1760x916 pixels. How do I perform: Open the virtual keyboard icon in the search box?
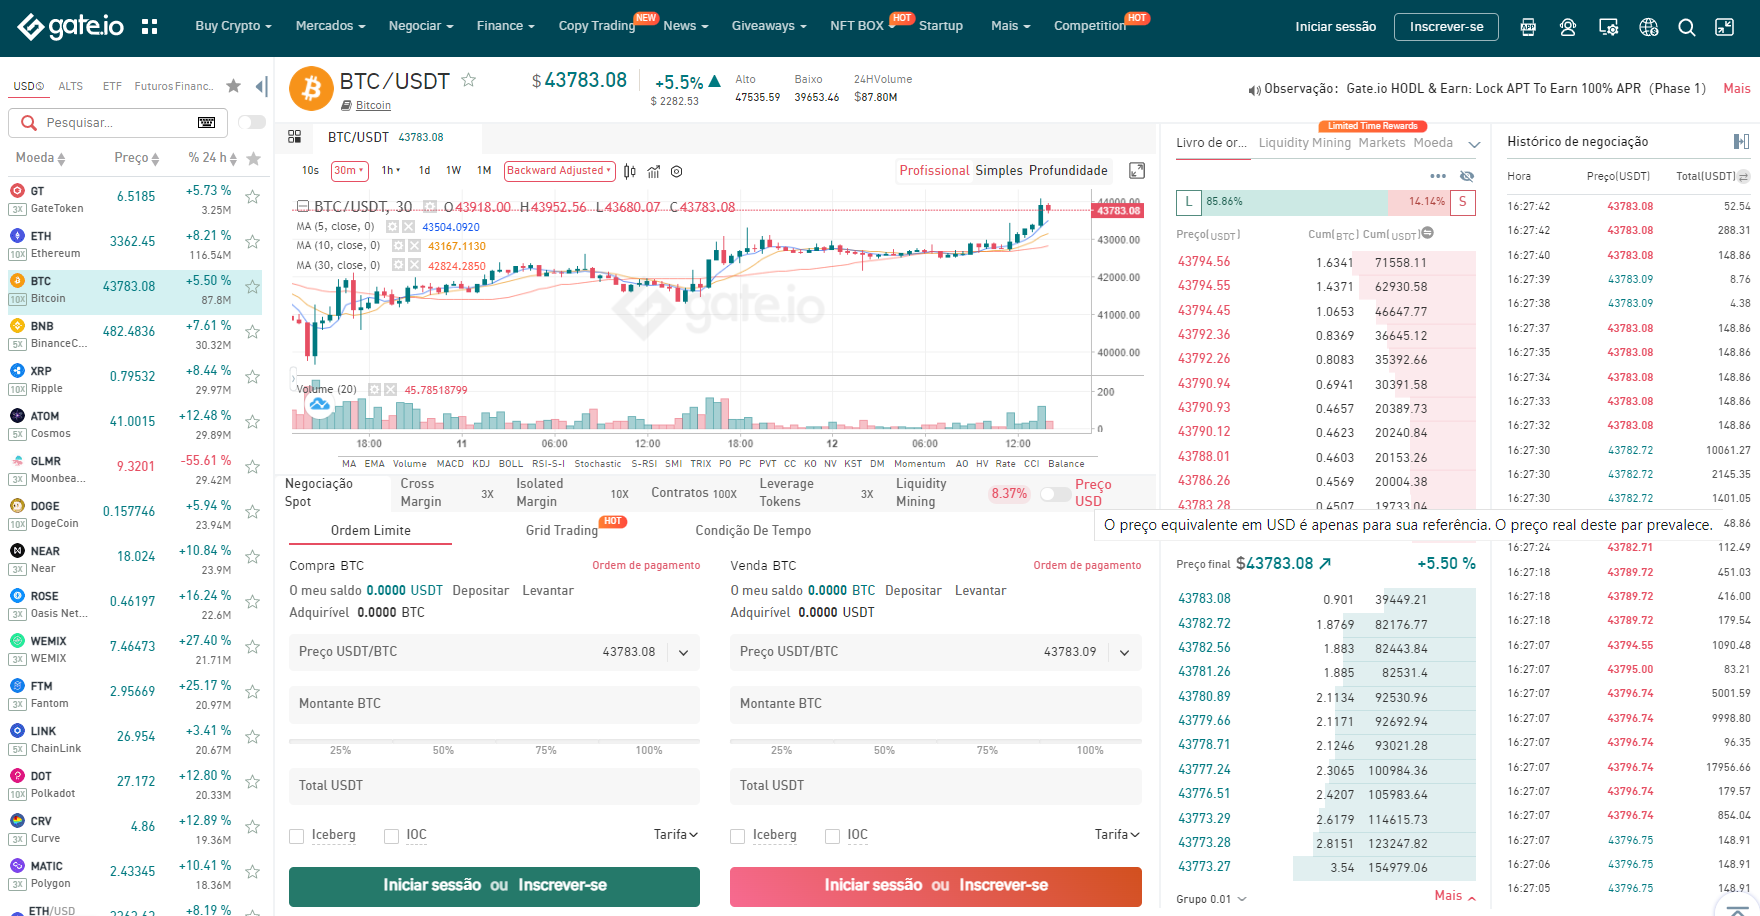[x=207, y=122]
